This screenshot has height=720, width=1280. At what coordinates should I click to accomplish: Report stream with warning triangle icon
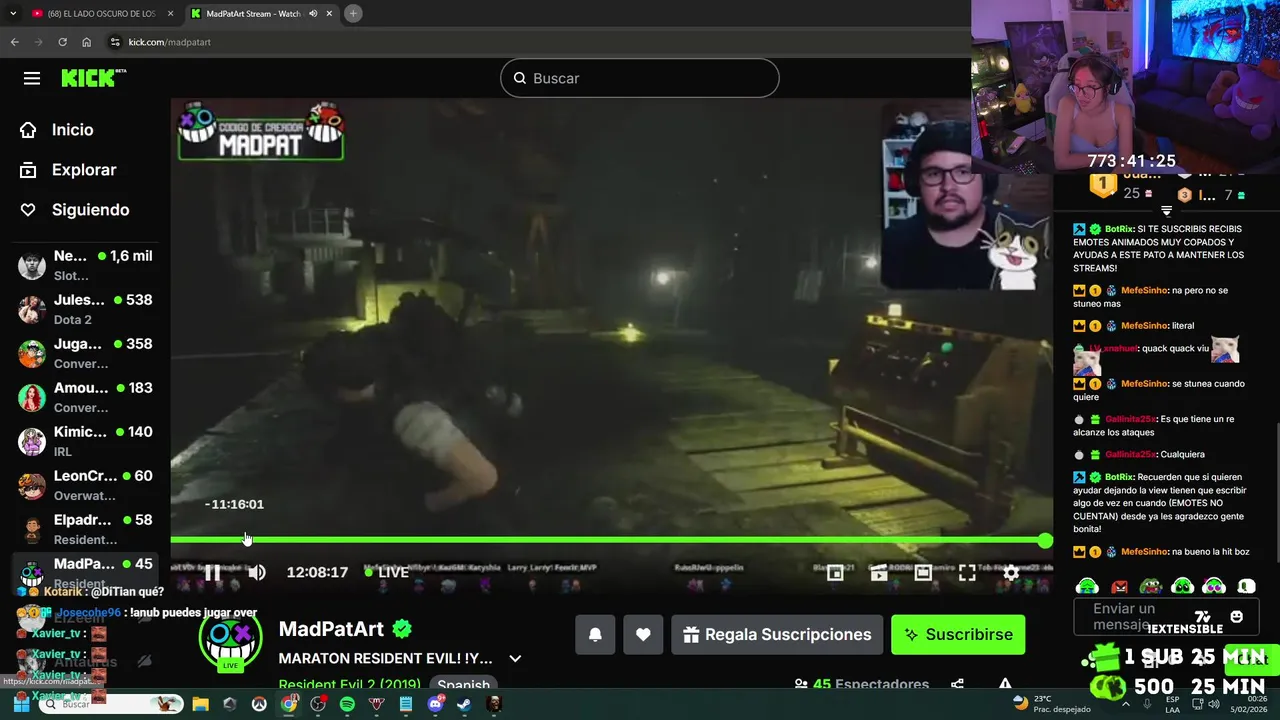1005,685
